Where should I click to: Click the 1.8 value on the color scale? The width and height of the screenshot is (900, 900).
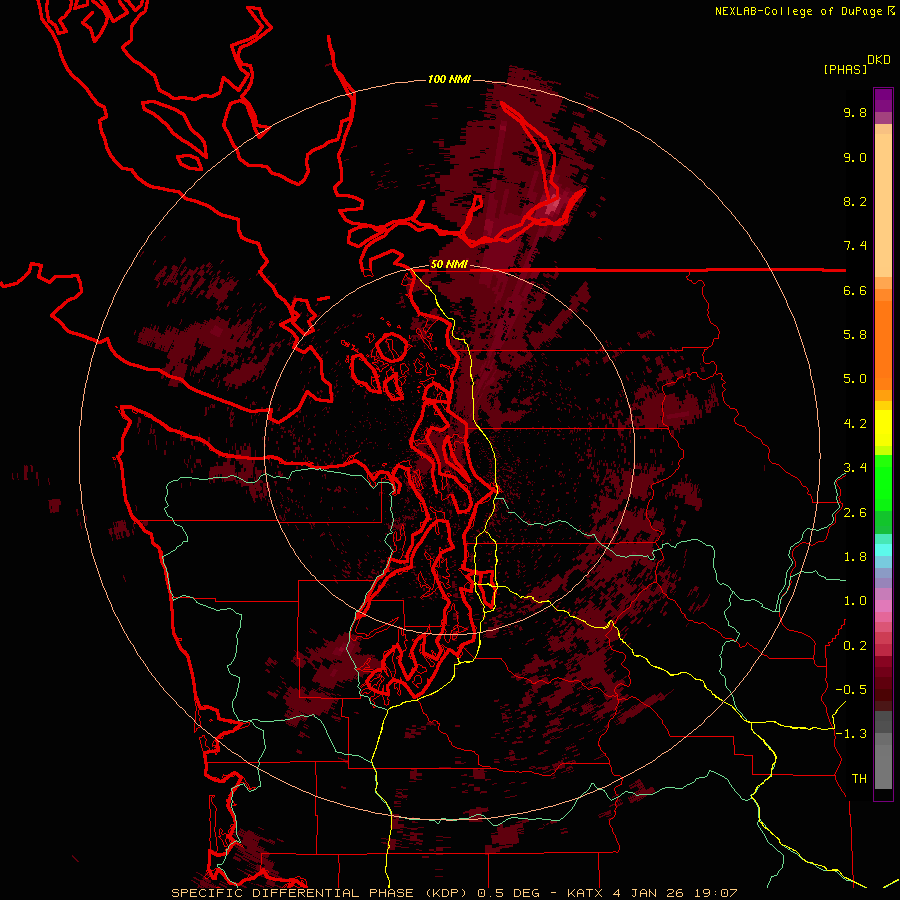855,557
